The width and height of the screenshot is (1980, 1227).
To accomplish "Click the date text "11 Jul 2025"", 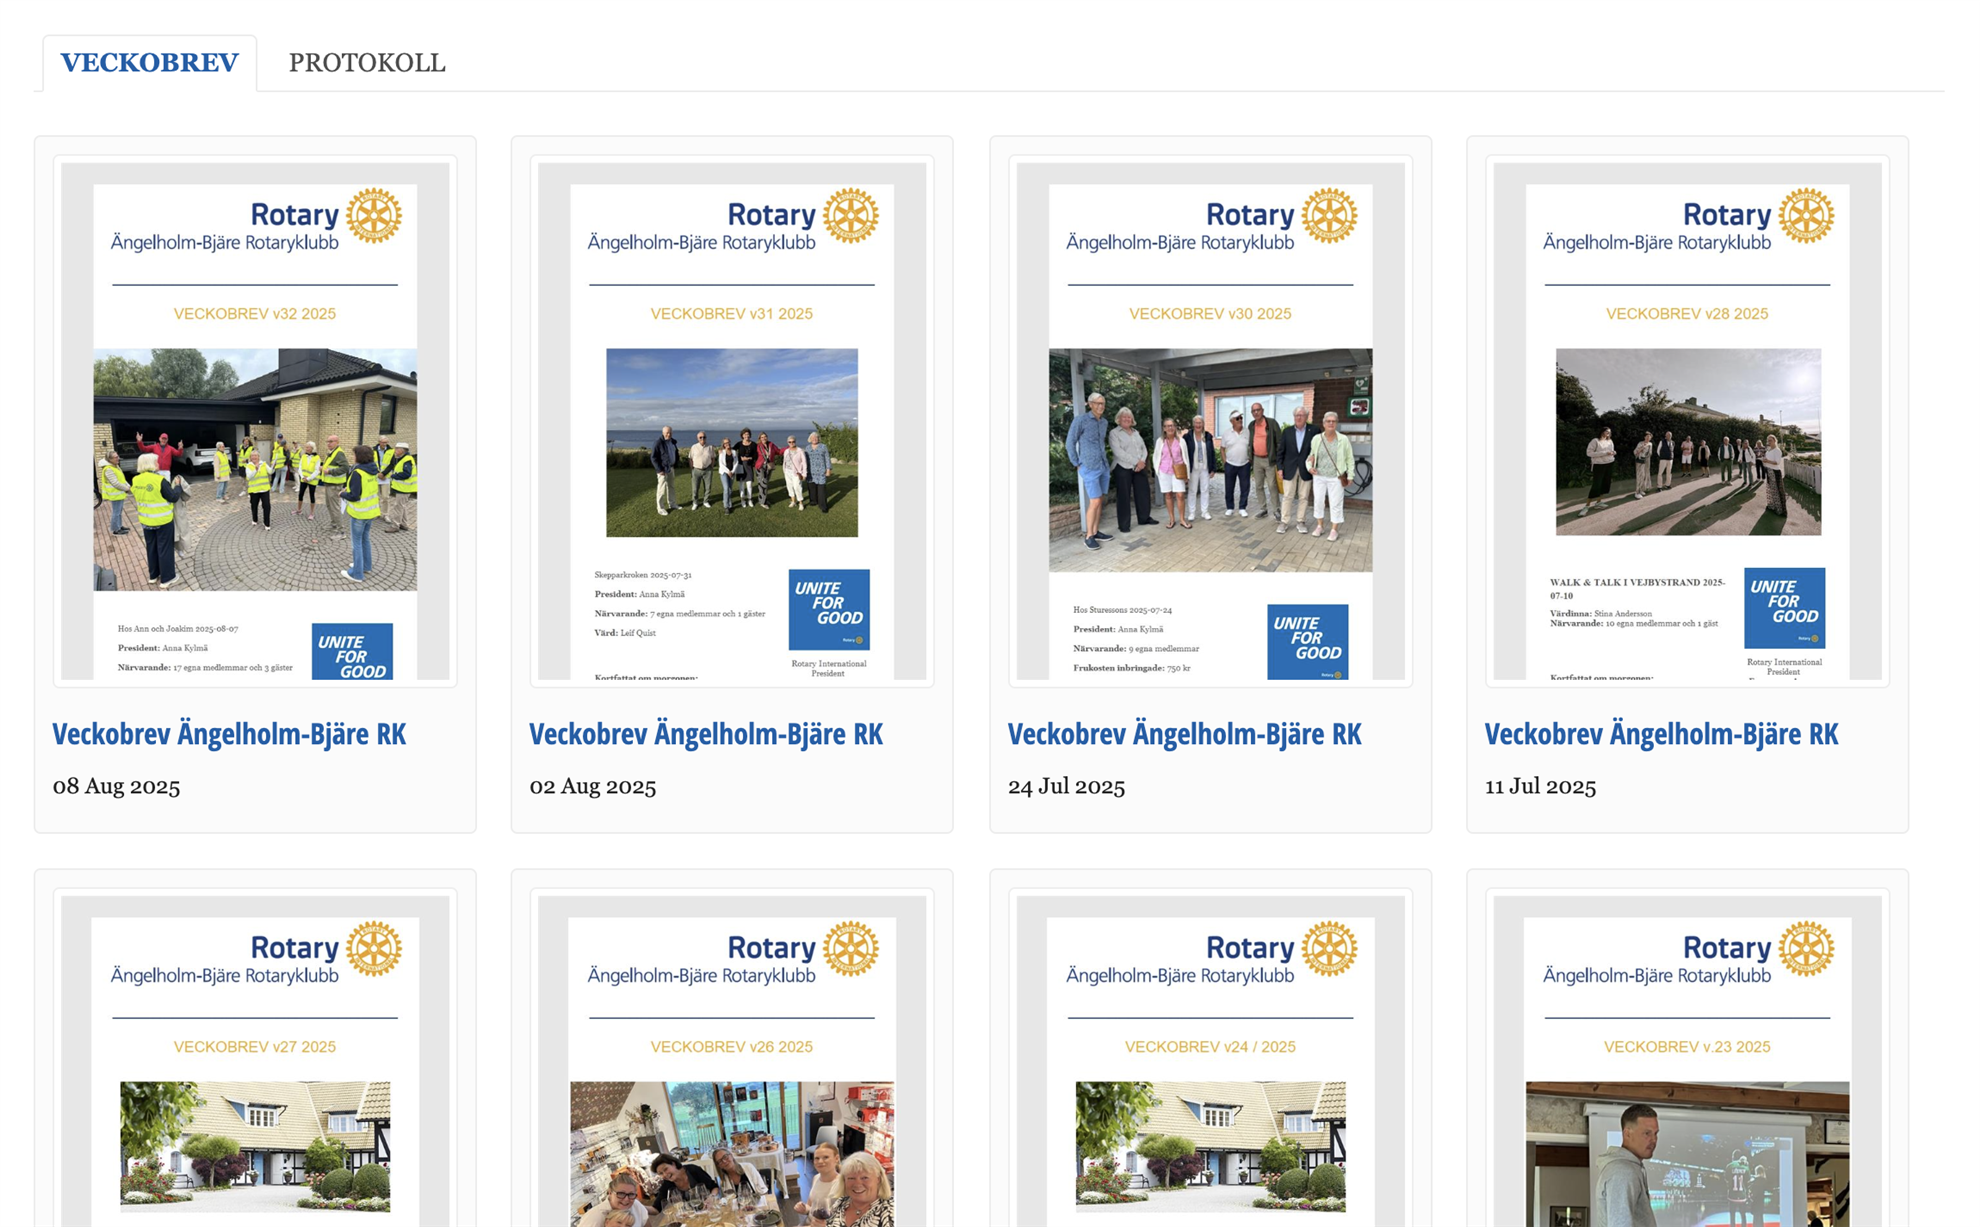I will point(1540,786).
